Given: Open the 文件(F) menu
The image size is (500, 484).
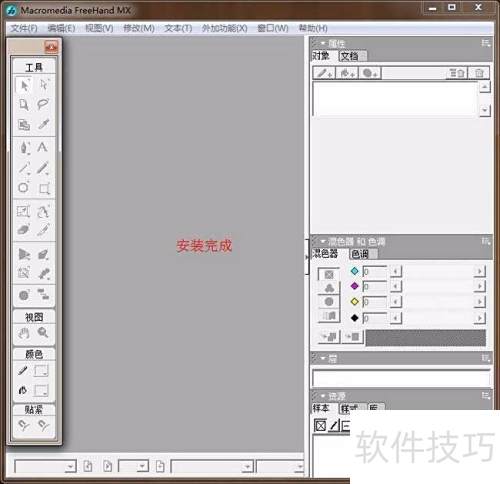Looking at the screenshot, I should [24, 28].
